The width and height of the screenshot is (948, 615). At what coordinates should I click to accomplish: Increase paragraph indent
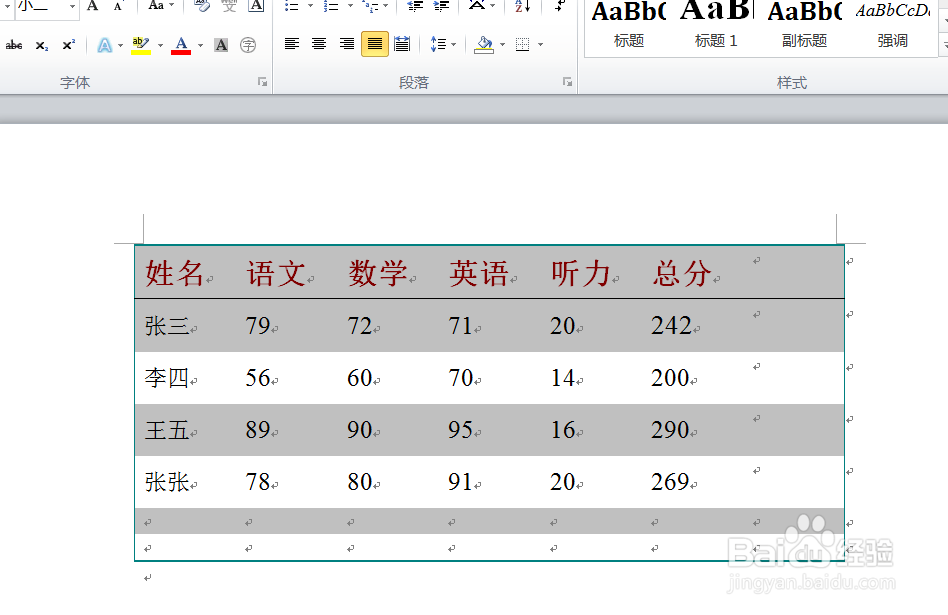[441, 6]
